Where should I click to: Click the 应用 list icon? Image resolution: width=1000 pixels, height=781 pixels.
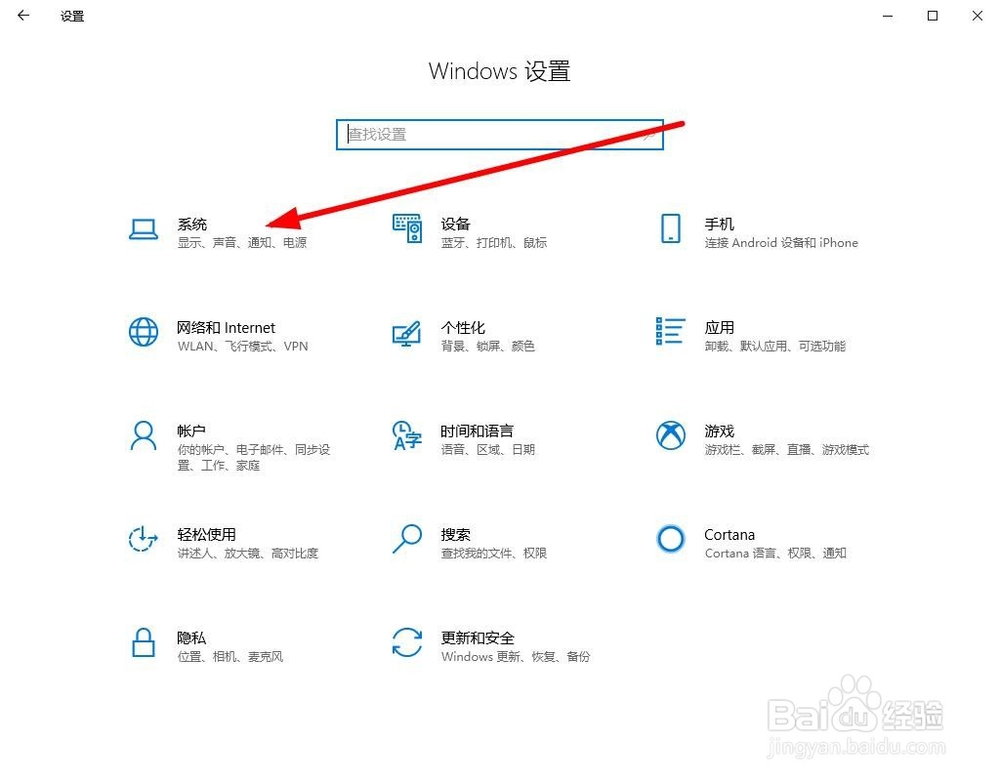(x=670, y=332)
